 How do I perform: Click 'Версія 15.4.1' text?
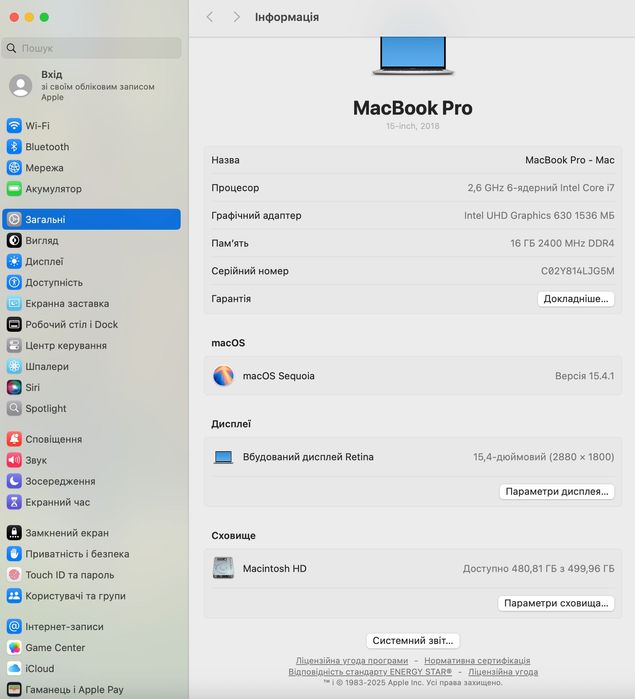pyautogui.click(x=585, y=376)
